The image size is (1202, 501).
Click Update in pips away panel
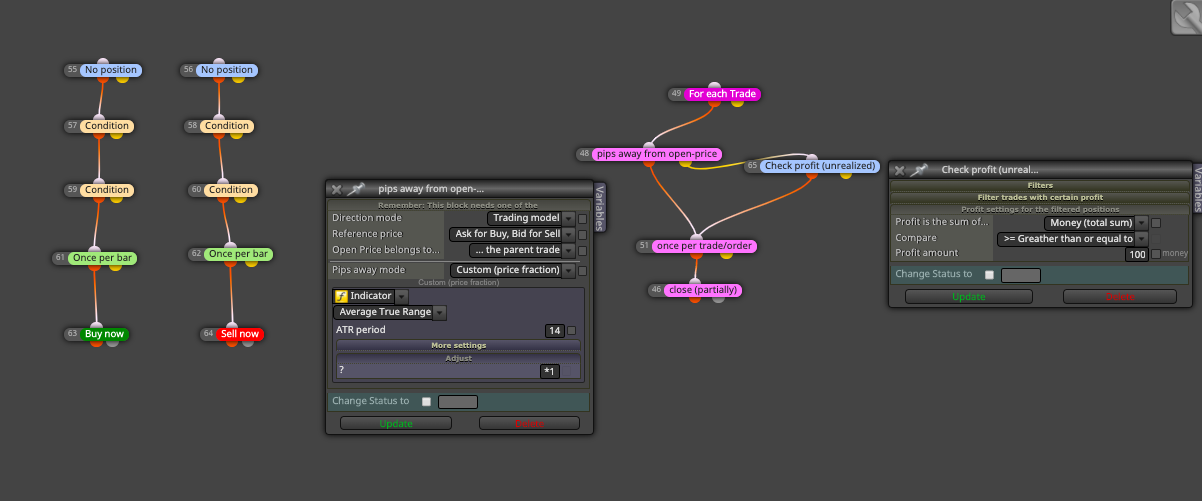pos(396,423)
